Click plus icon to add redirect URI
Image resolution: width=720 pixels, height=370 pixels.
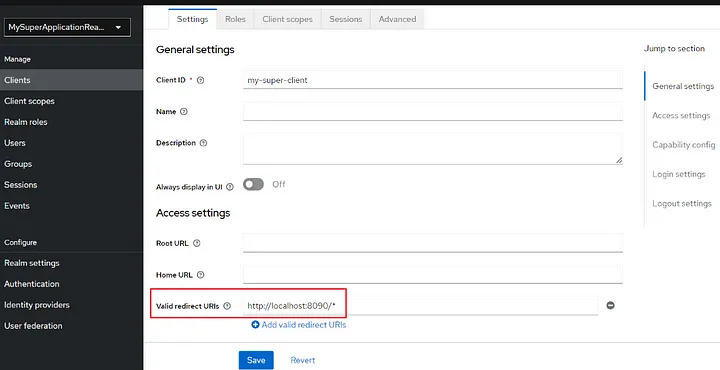tap(255, 325)
